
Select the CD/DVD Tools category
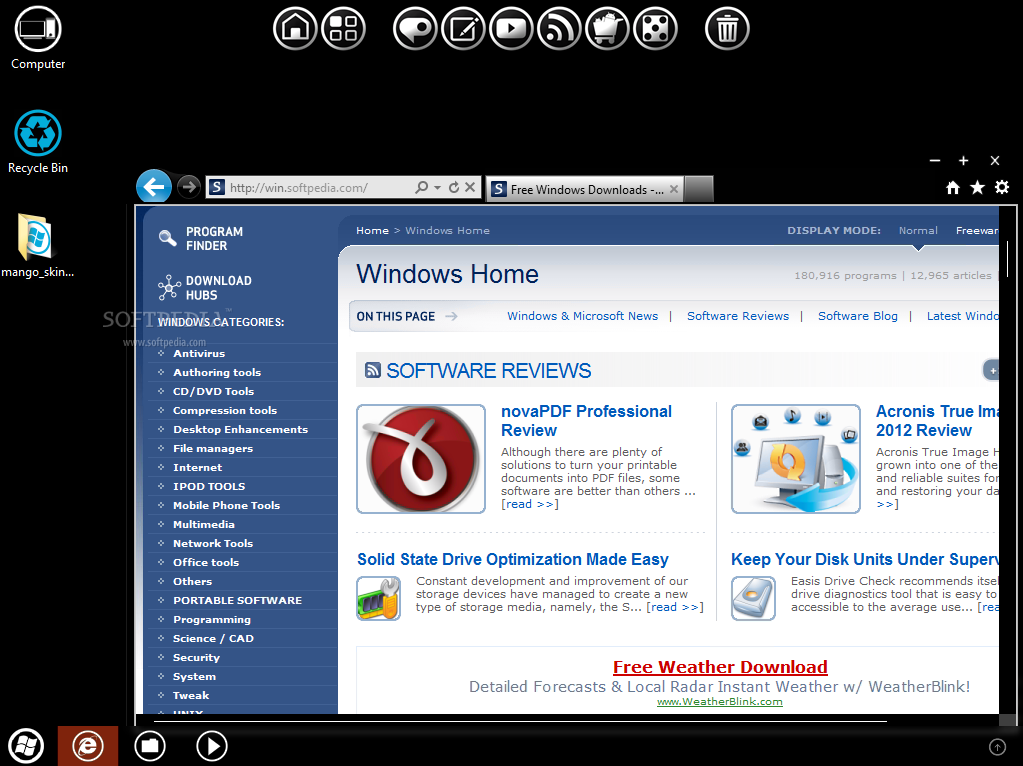click(x=213, y=391)
